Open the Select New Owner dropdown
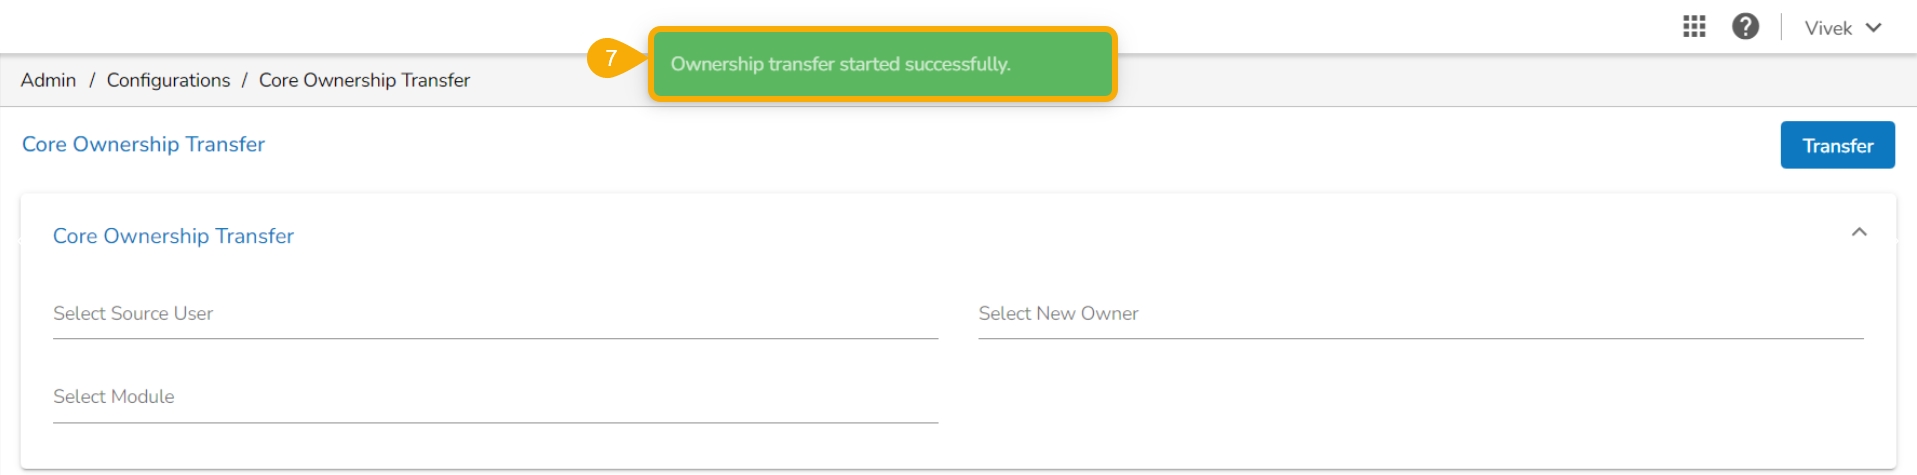The width and height of the screenshot is (1917, 475). (x=1420, y=314)
